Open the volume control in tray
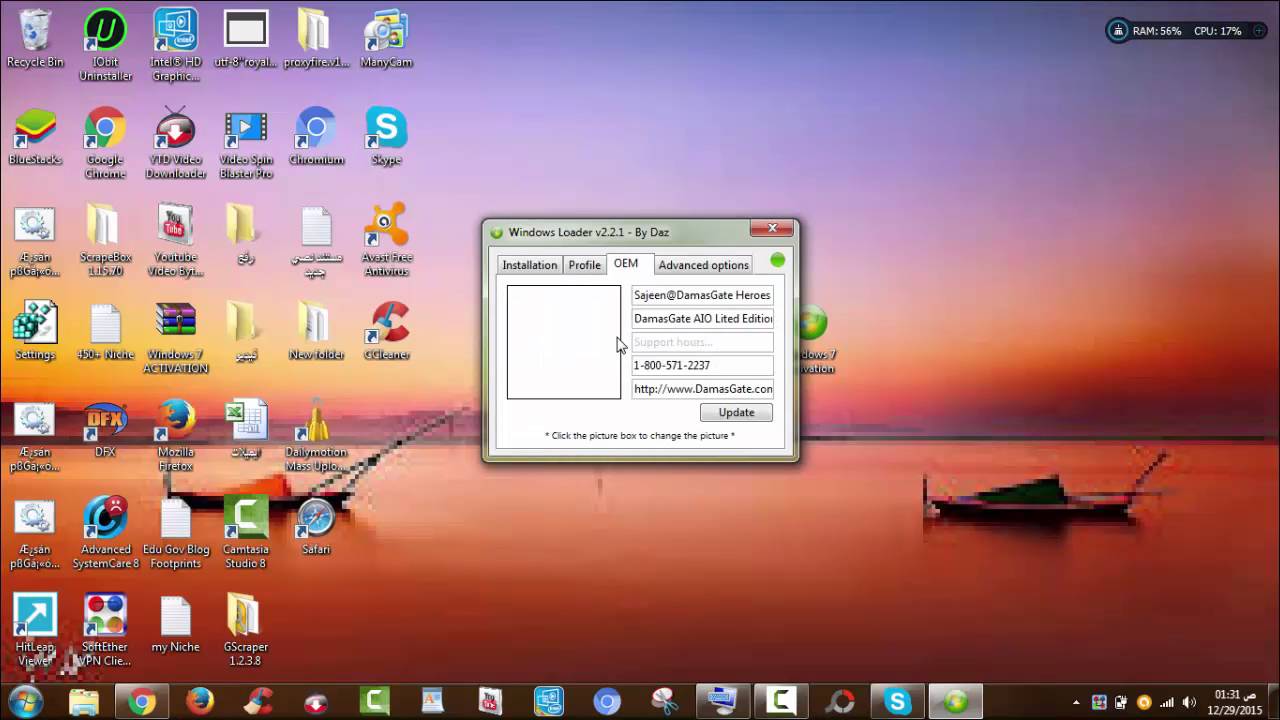Screen dimensions: 1280x720 click(x=1188, y=702)
